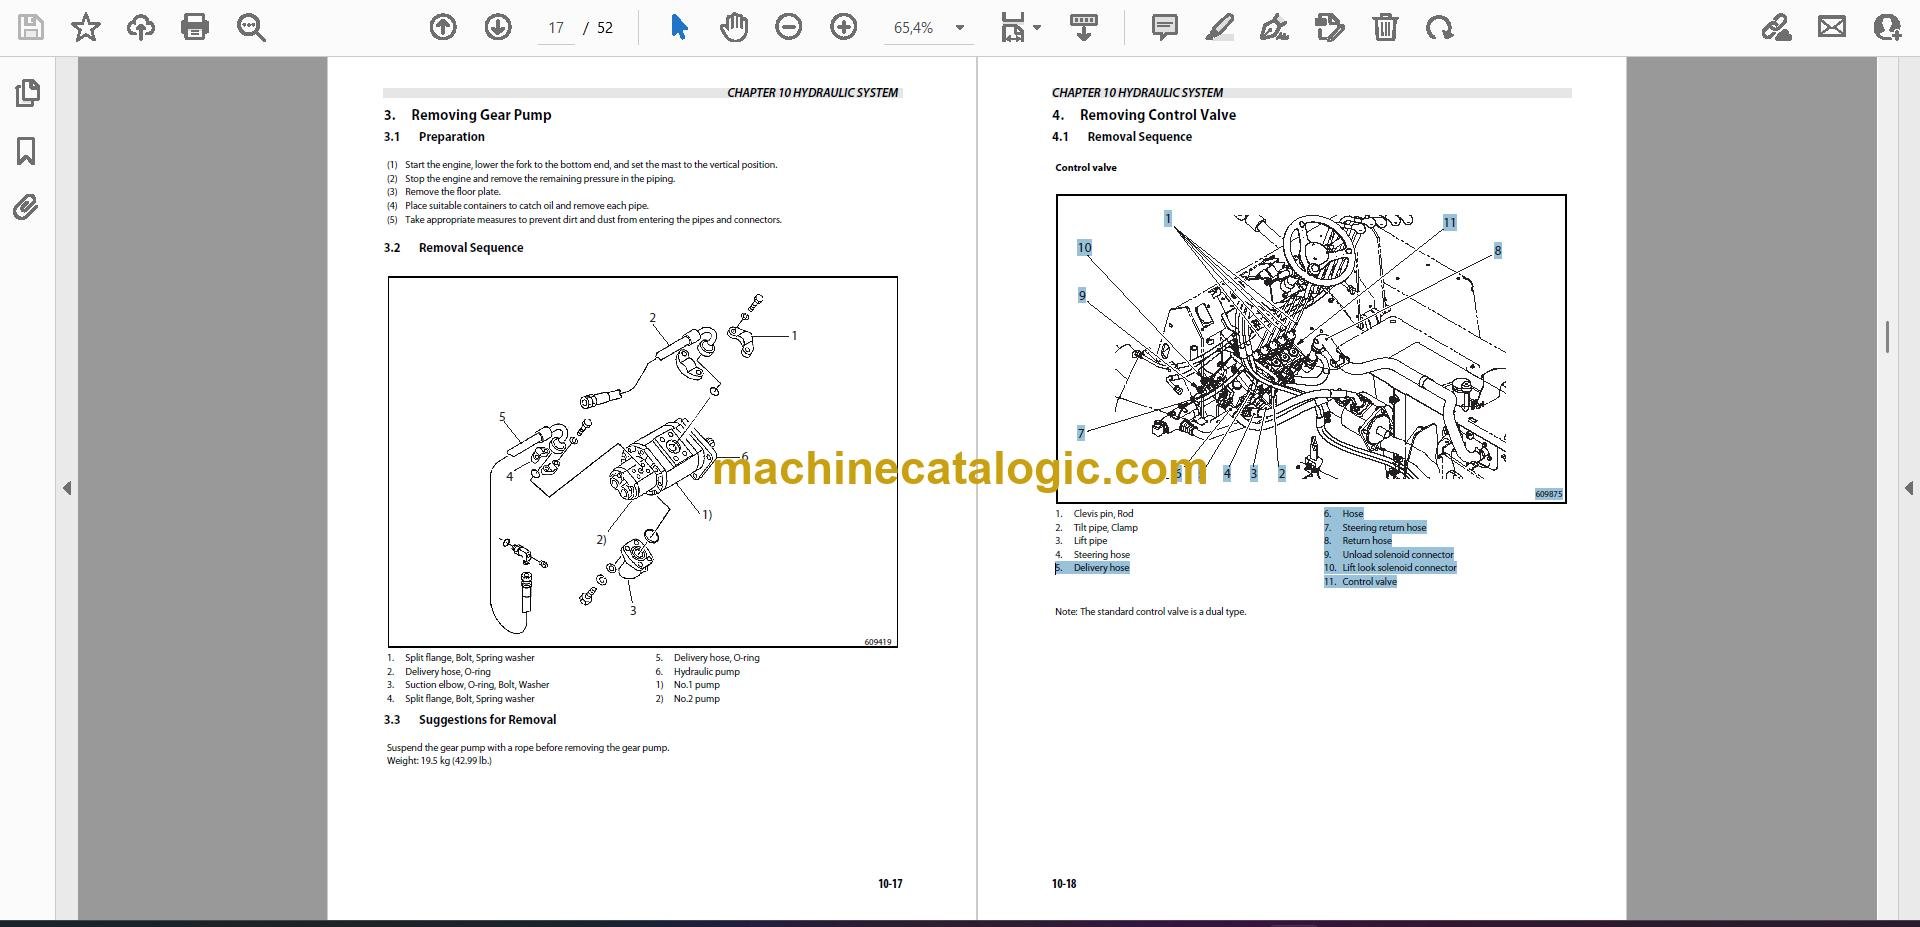The image size is (1920, 927).
Task: Select the highlighter pen tool
Action: [1220, 27]
